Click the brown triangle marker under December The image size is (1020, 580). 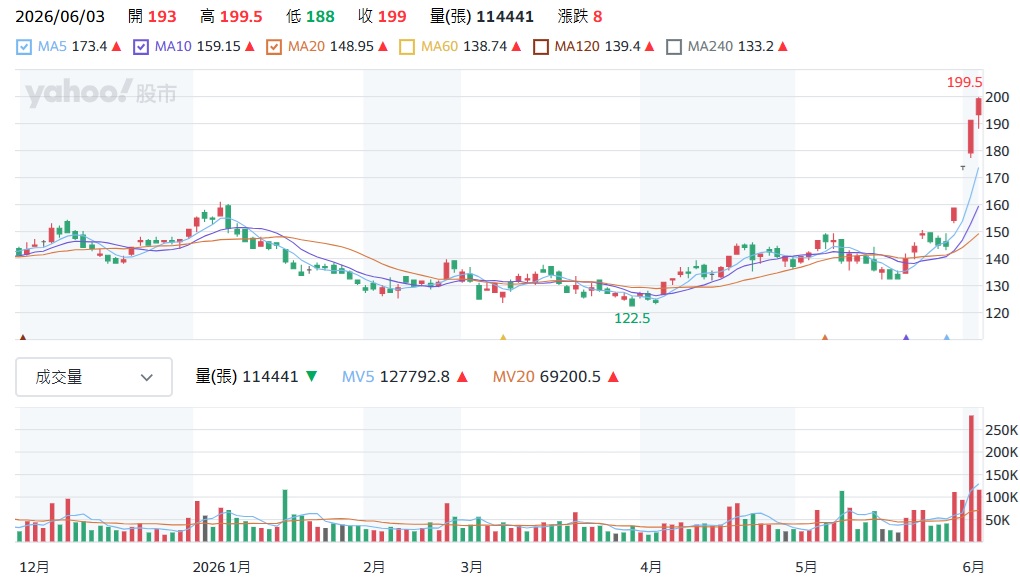click(23, 337)
